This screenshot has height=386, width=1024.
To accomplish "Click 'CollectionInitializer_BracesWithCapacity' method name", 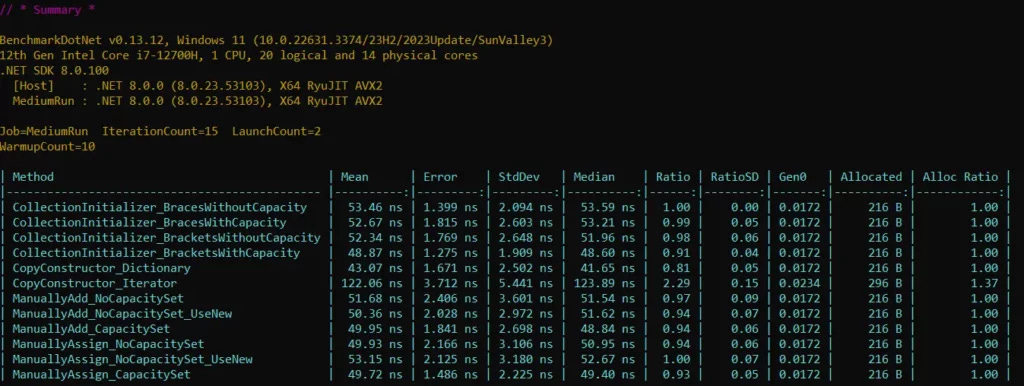I will pos(149,223).
